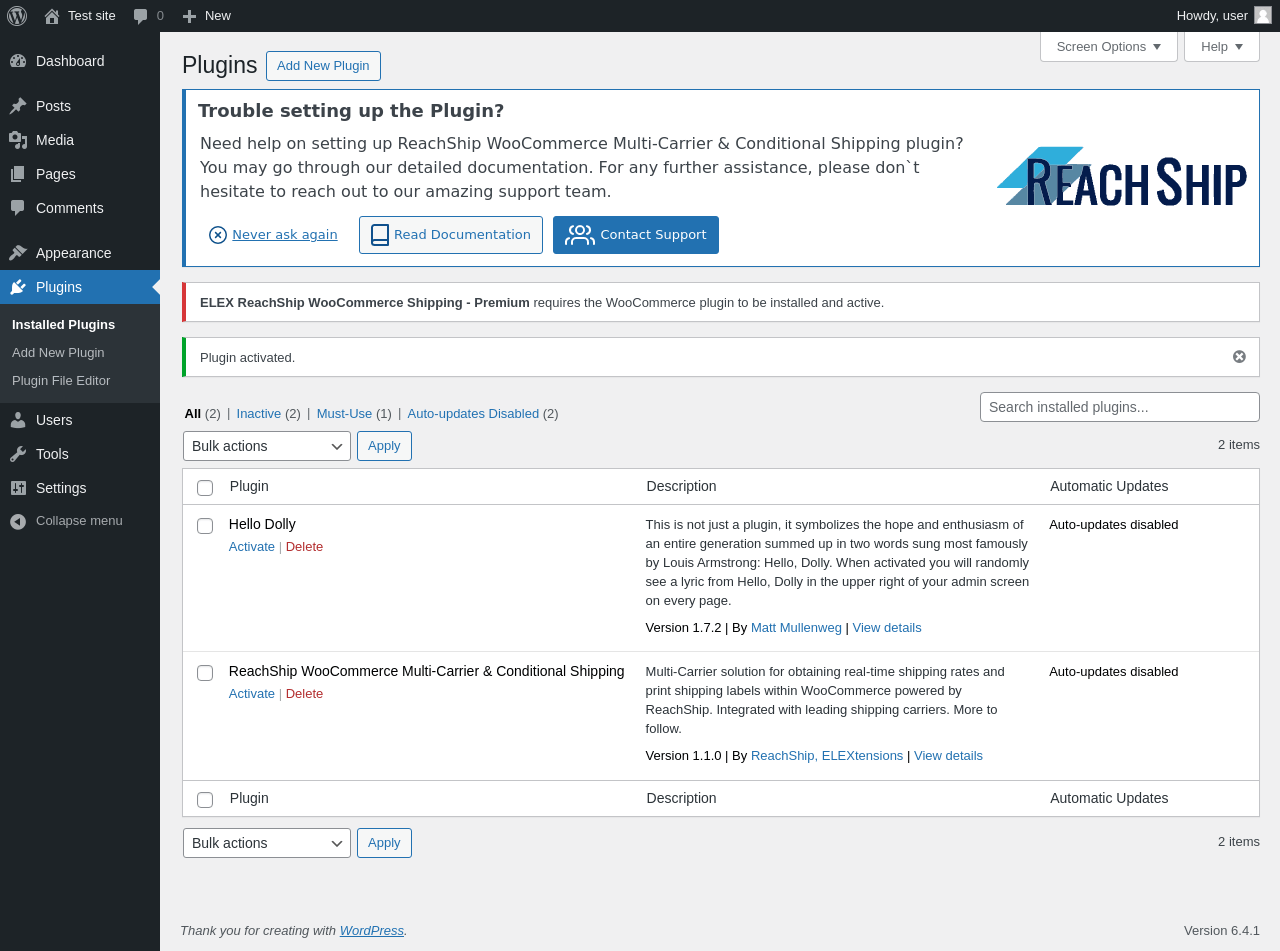
Task: Click the ReachShip logo image
Action: 1121,177
